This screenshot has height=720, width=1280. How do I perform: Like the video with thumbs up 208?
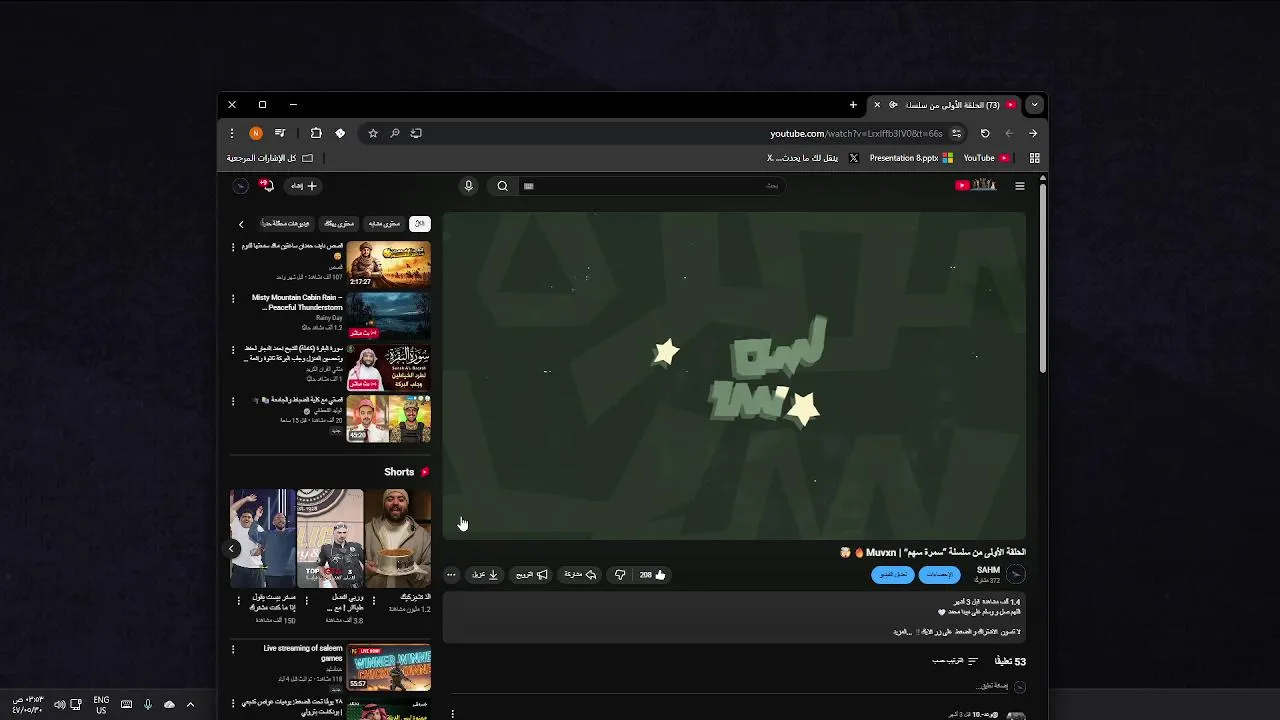pyautogui.click(x=653, y=575)
